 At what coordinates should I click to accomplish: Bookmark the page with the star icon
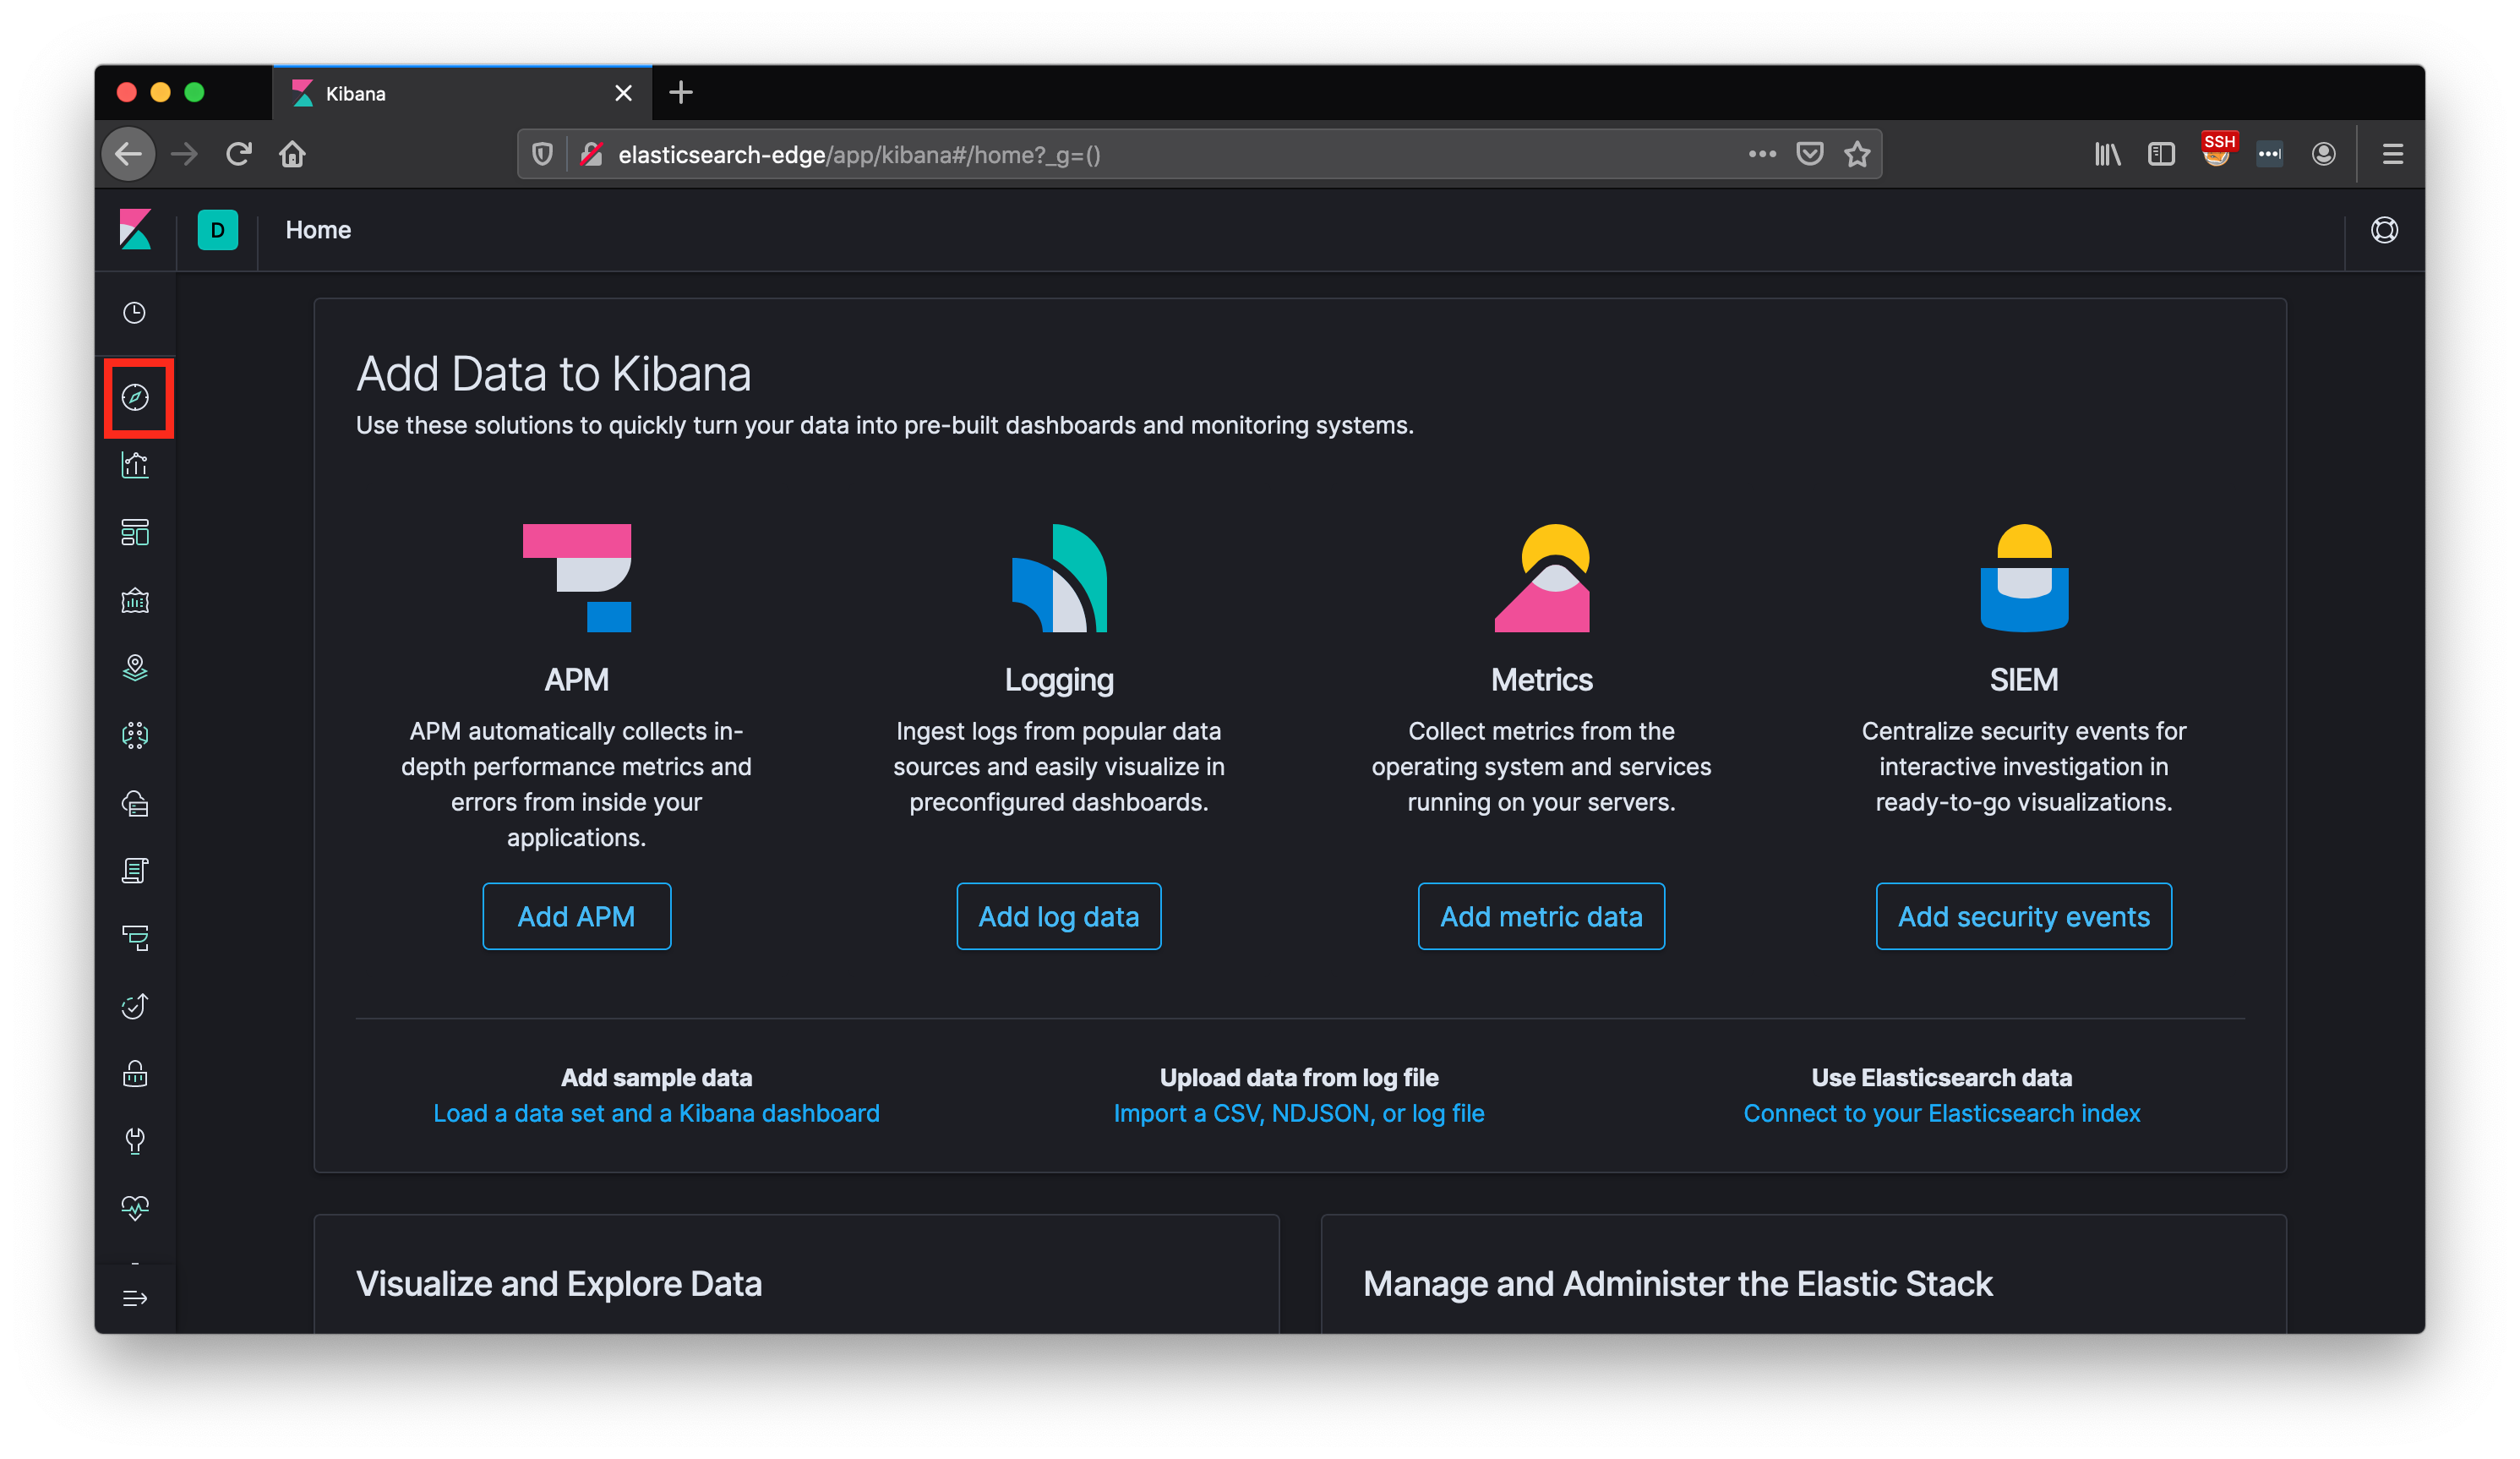(x=1857, y=154)
